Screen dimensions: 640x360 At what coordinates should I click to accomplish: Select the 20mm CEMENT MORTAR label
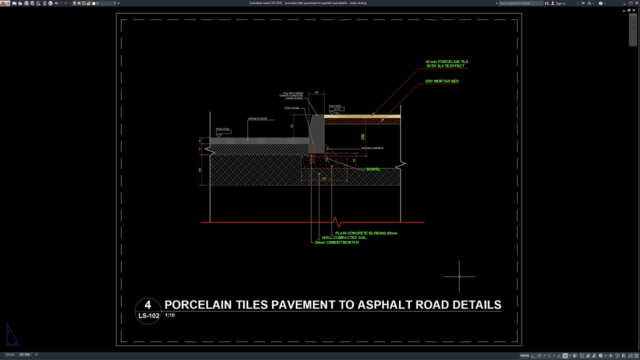tap(337, 242)
